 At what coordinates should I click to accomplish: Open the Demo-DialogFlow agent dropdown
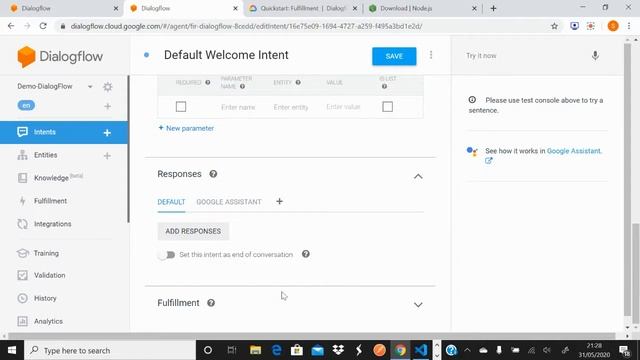tap(90, 87)
